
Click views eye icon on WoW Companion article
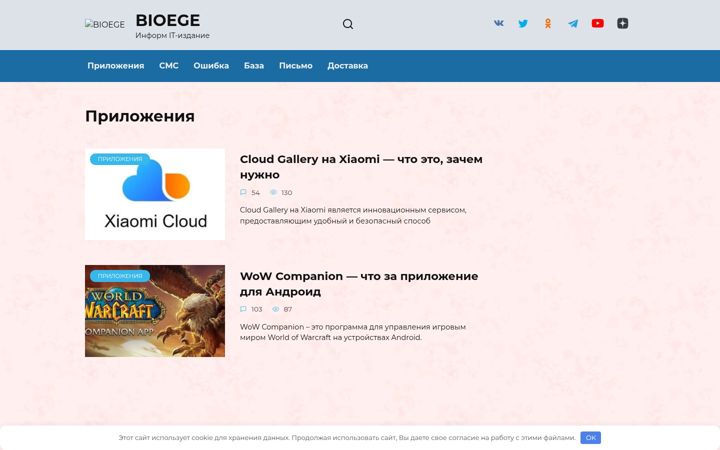(x=276, y=309)
